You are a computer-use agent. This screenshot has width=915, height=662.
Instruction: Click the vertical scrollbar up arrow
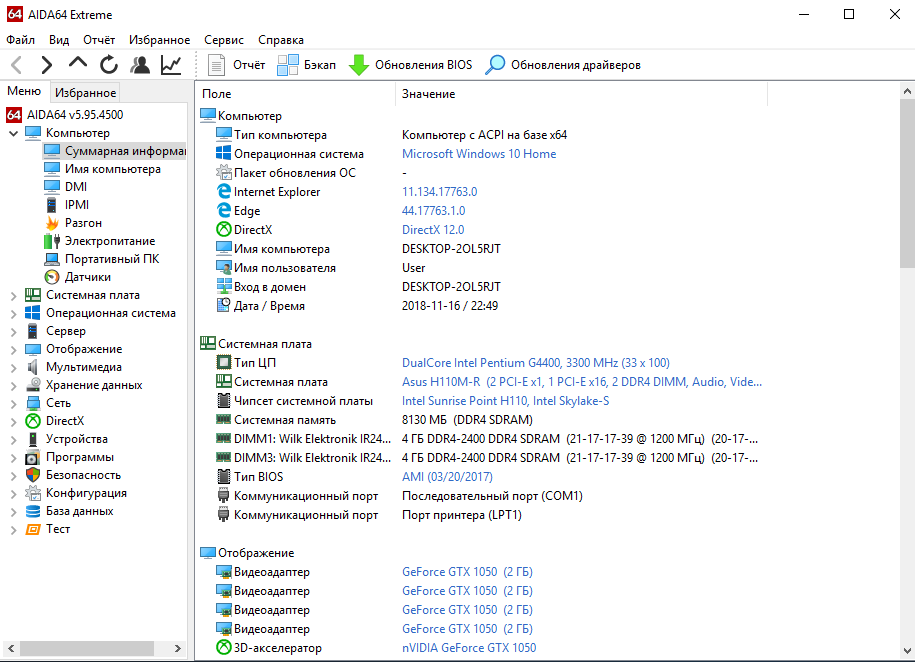(907, 91)
